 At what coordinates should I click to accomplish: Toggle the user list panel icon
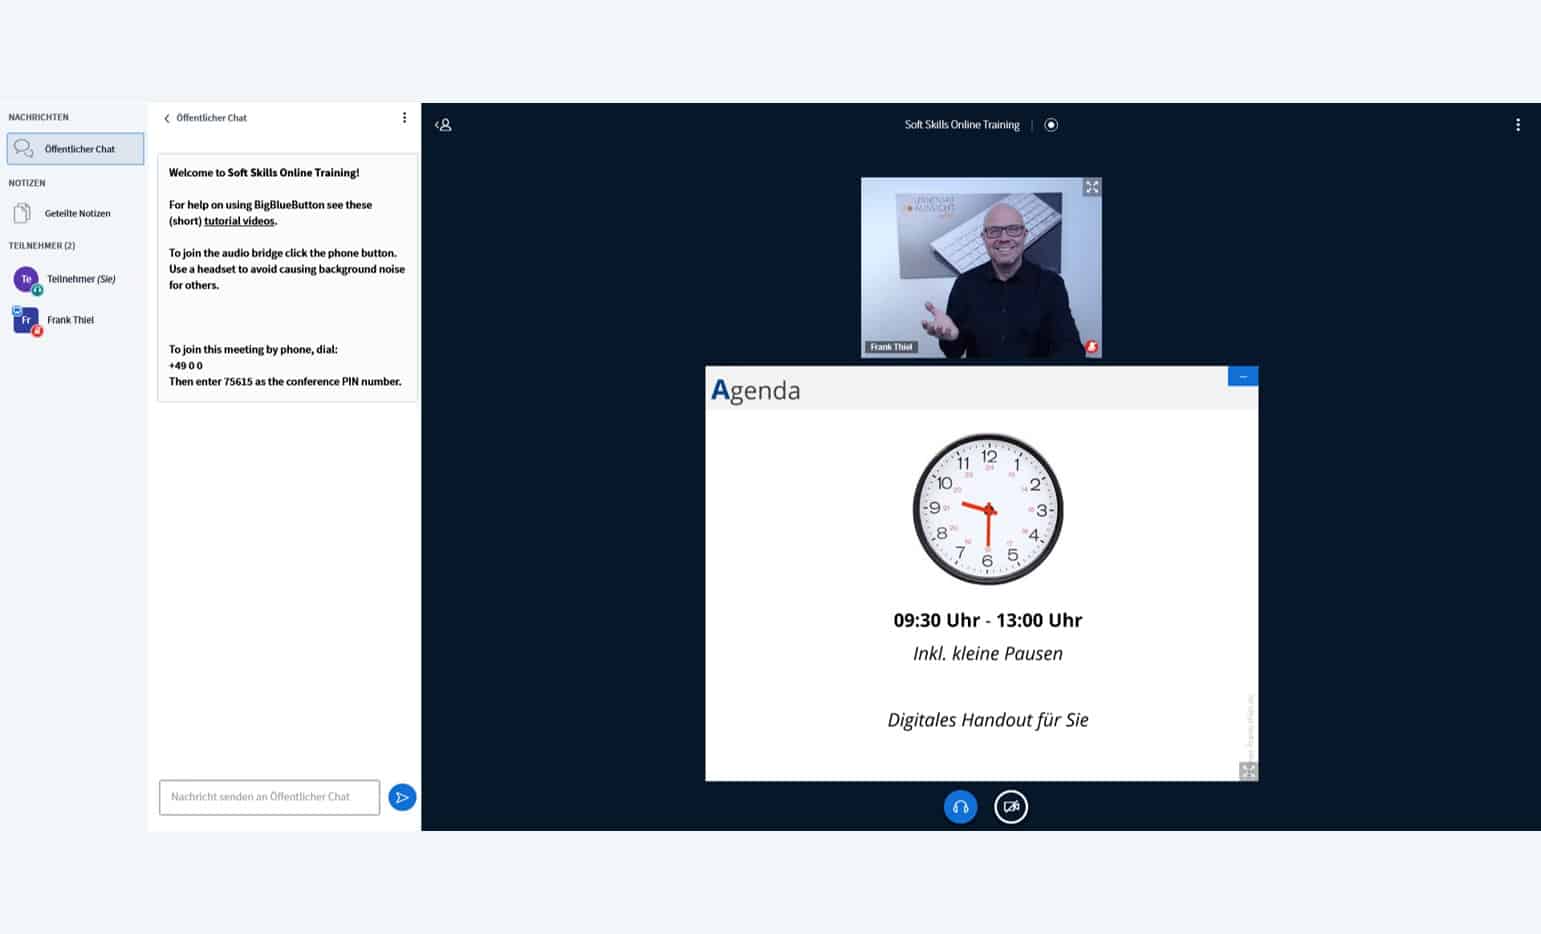444,125
